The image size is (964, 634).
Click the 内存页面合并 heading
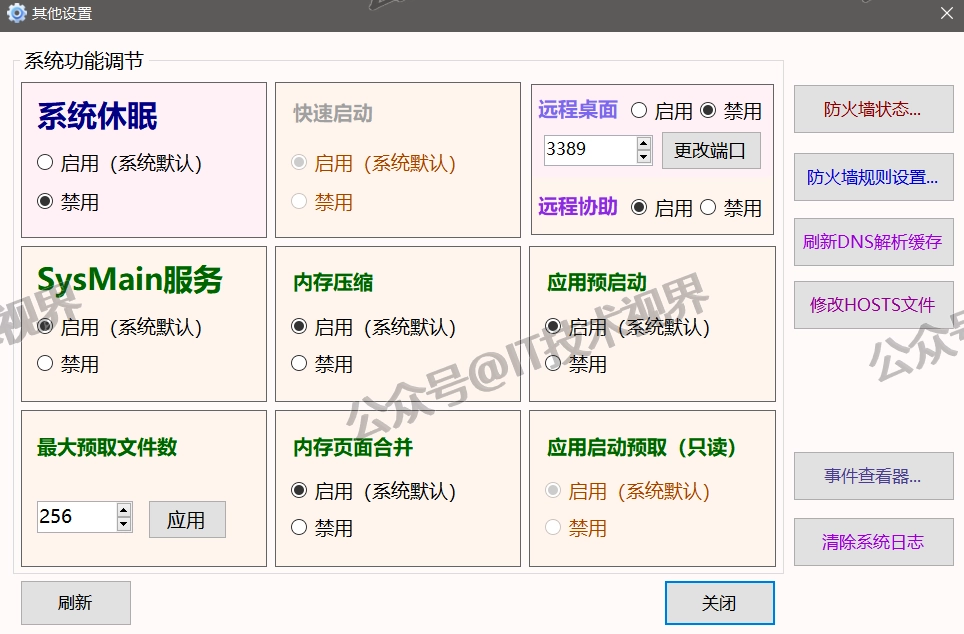352,447
